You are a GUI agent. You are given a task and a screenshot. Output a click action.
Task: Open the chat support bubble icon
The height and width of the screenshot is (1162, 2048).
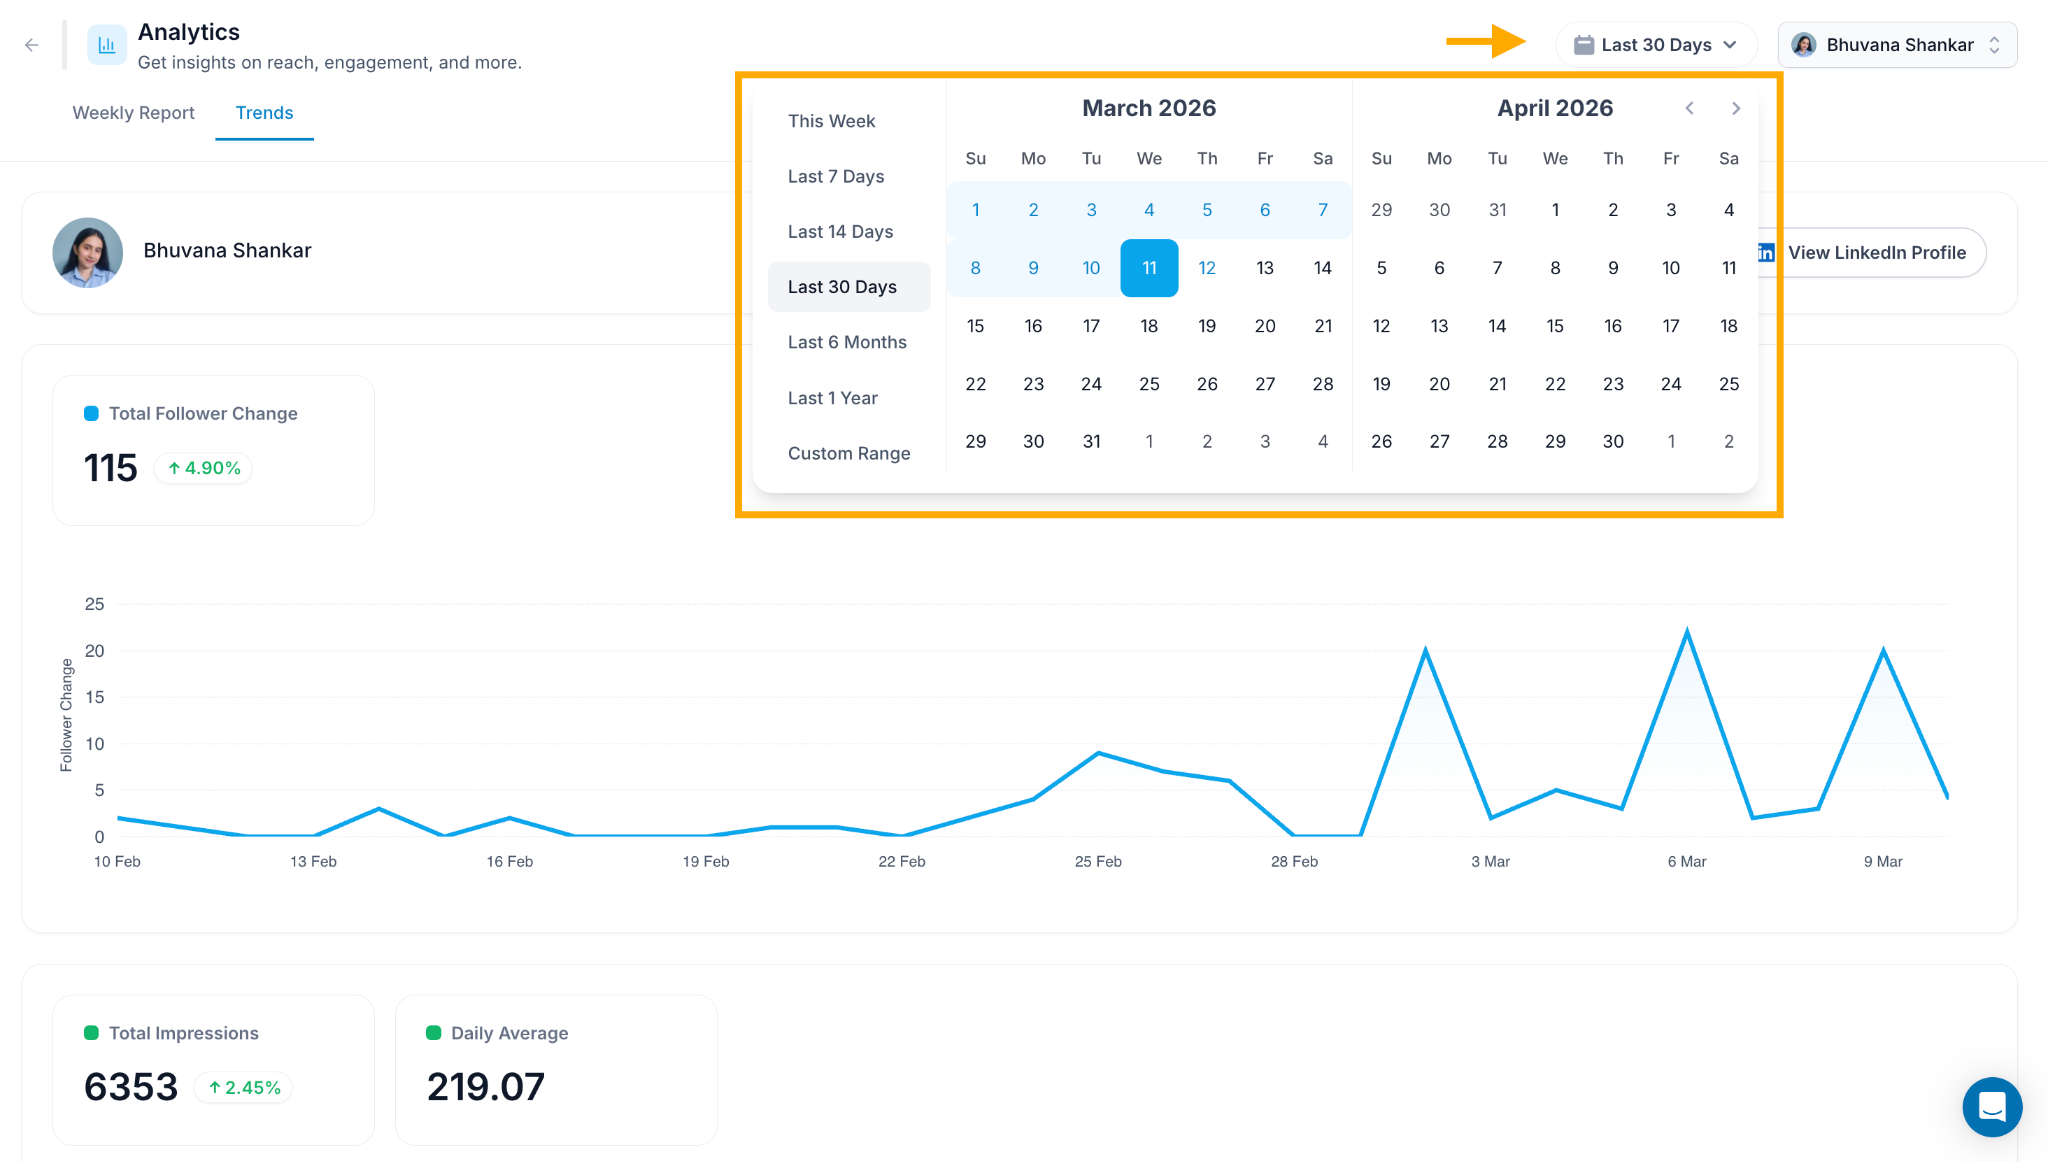click(1992, 1107)
